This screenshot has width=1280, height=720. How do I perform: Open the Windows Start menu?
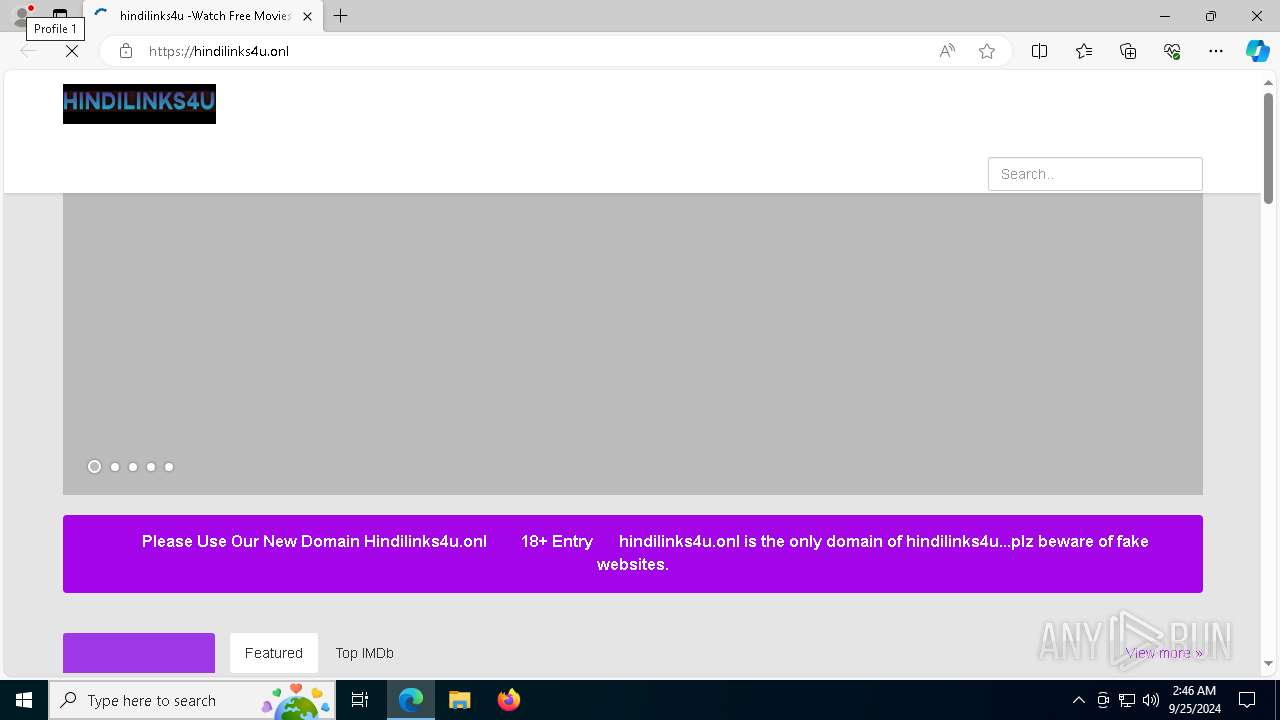click(24, 700)
